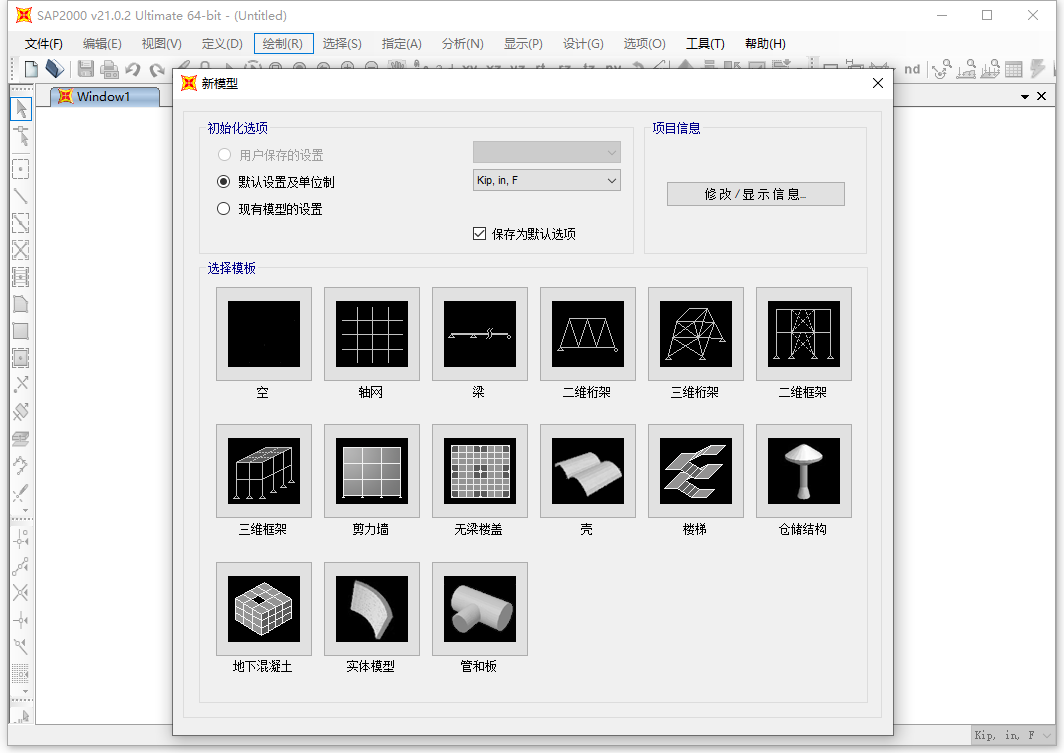Choose the 梁 beam template
This screenshot has width=1064, height=753.
[480, 334]
